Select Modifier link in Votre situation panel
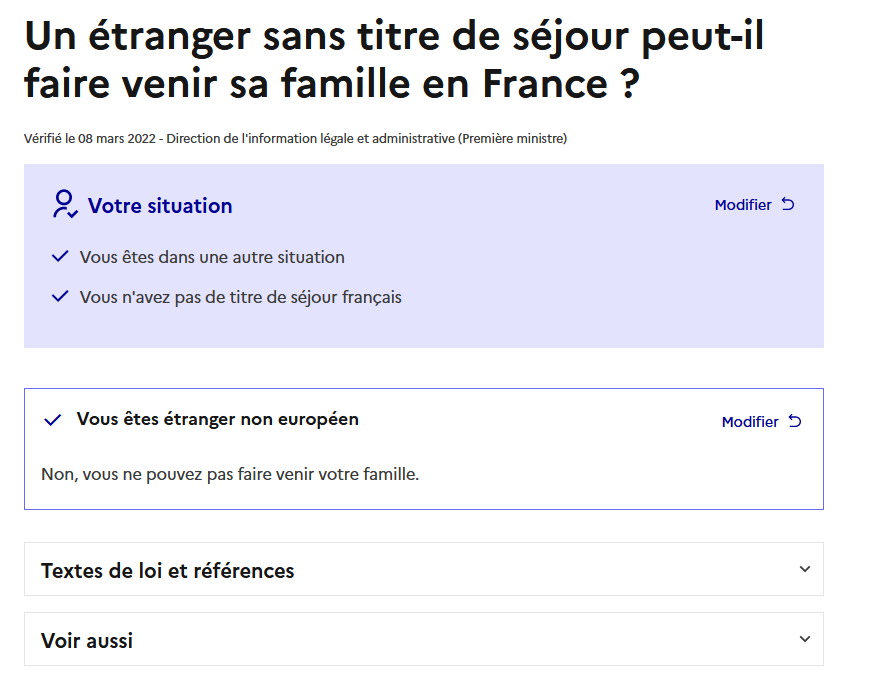The image size is (873, 676). tap(743, 205)
